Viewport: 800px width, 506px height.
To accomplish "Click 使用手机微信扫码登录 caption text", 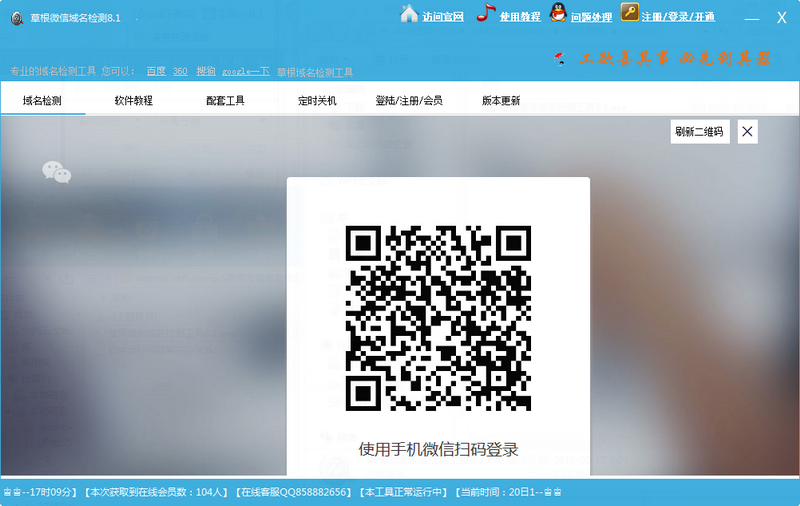I will coord(438,449).
